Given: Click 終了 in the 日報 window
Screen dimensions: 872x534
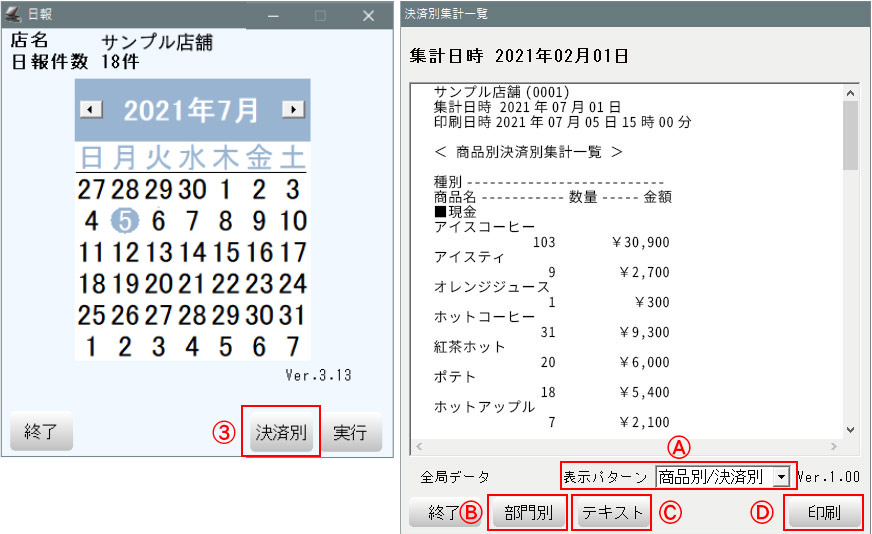Looking at the screenshot, I should tap(41, 433).
